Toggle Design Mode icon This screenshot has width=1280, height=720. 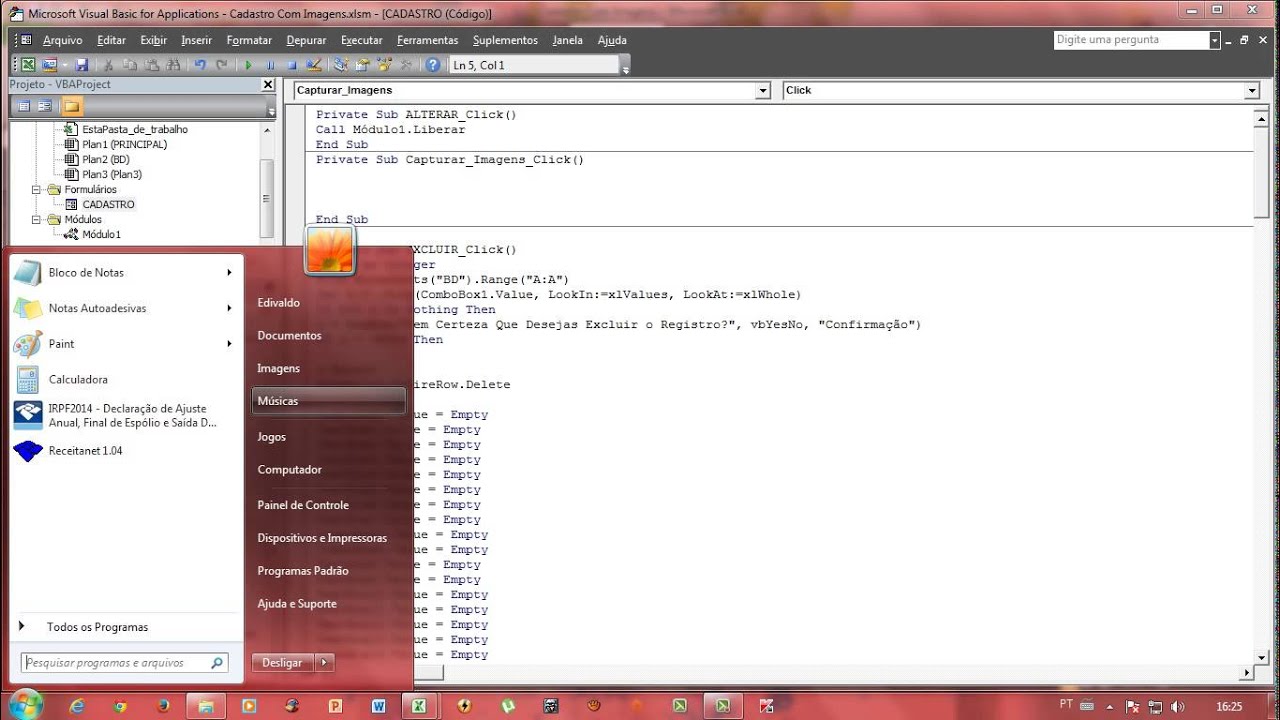click(314, 65)
